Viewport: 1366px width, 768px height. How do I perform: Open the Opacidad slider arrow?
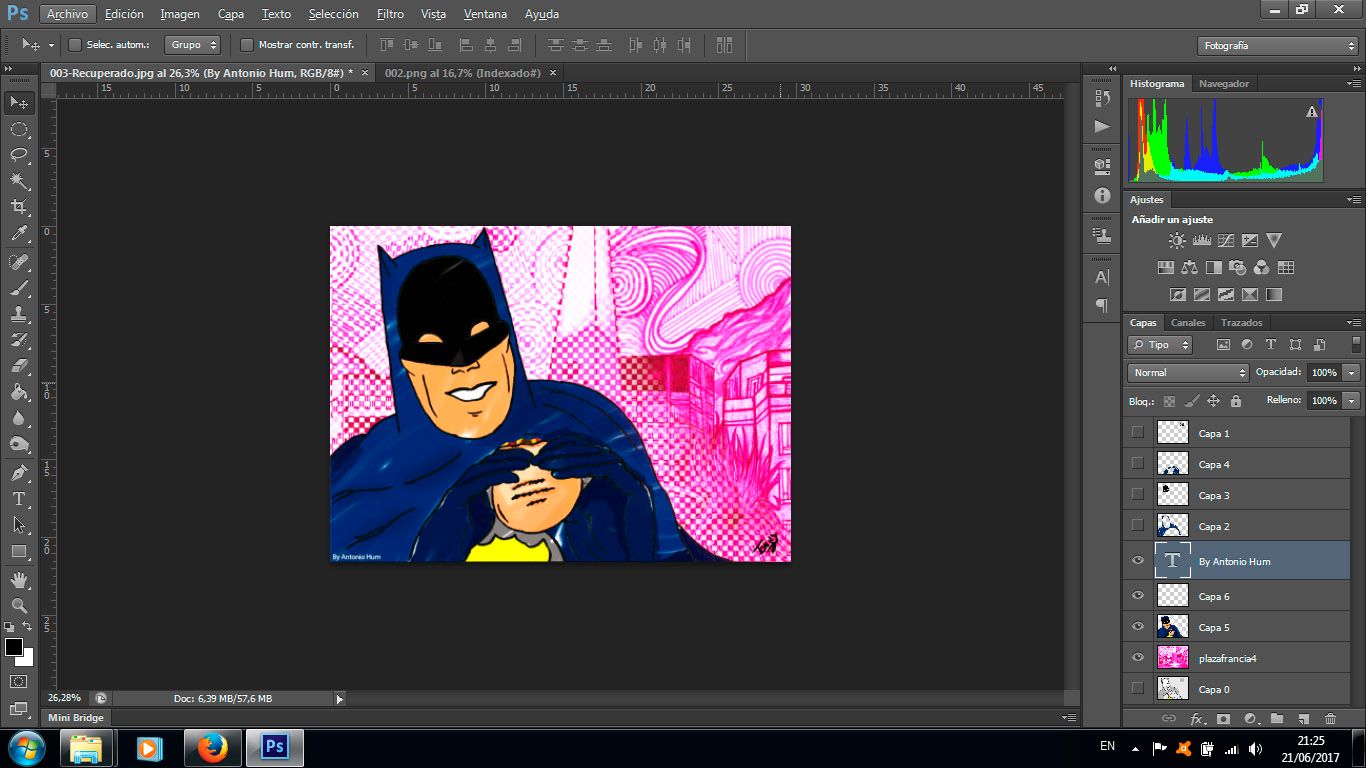pos(1351,372)
